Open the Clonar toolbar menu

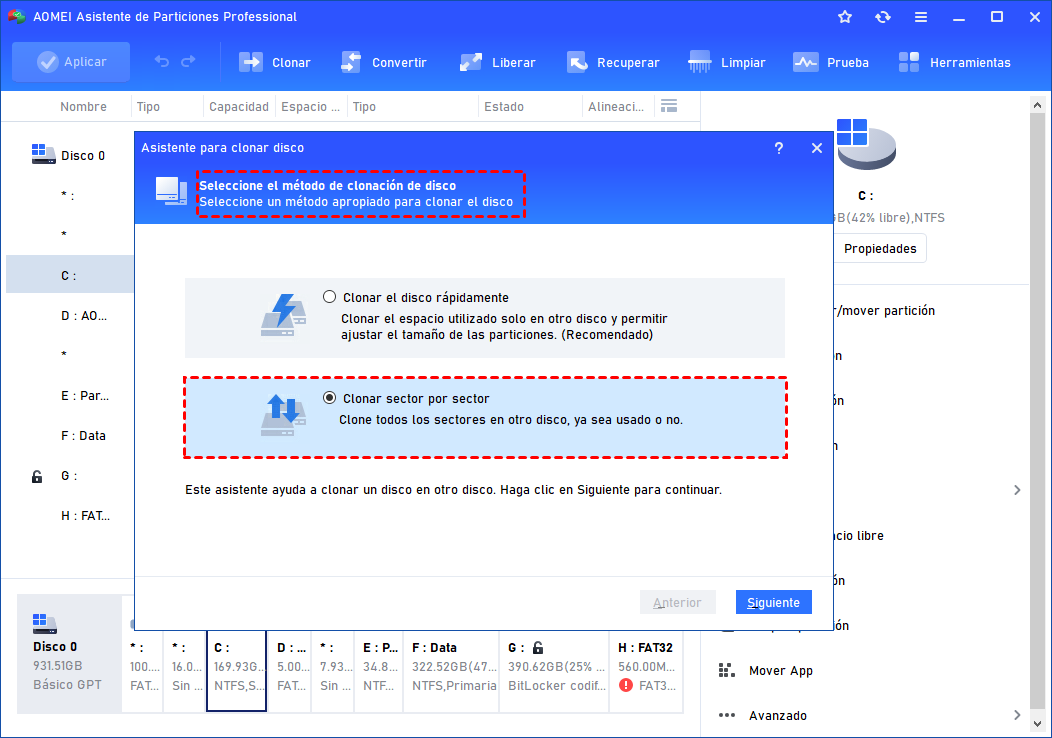pos(275,62)
